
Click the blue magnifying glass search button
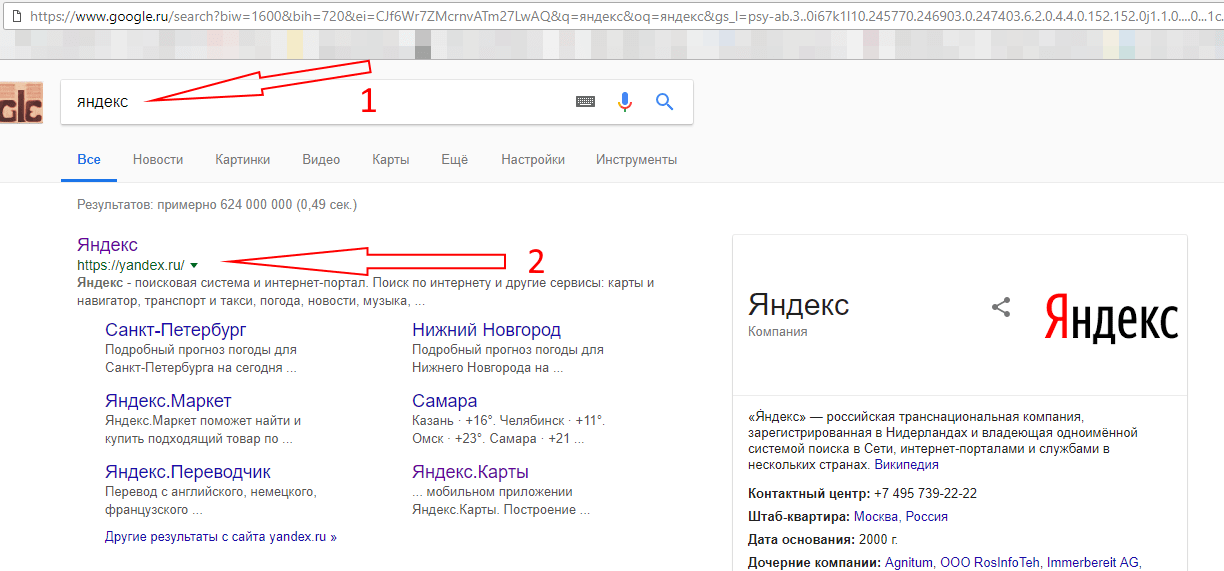[x=665, y=102]
